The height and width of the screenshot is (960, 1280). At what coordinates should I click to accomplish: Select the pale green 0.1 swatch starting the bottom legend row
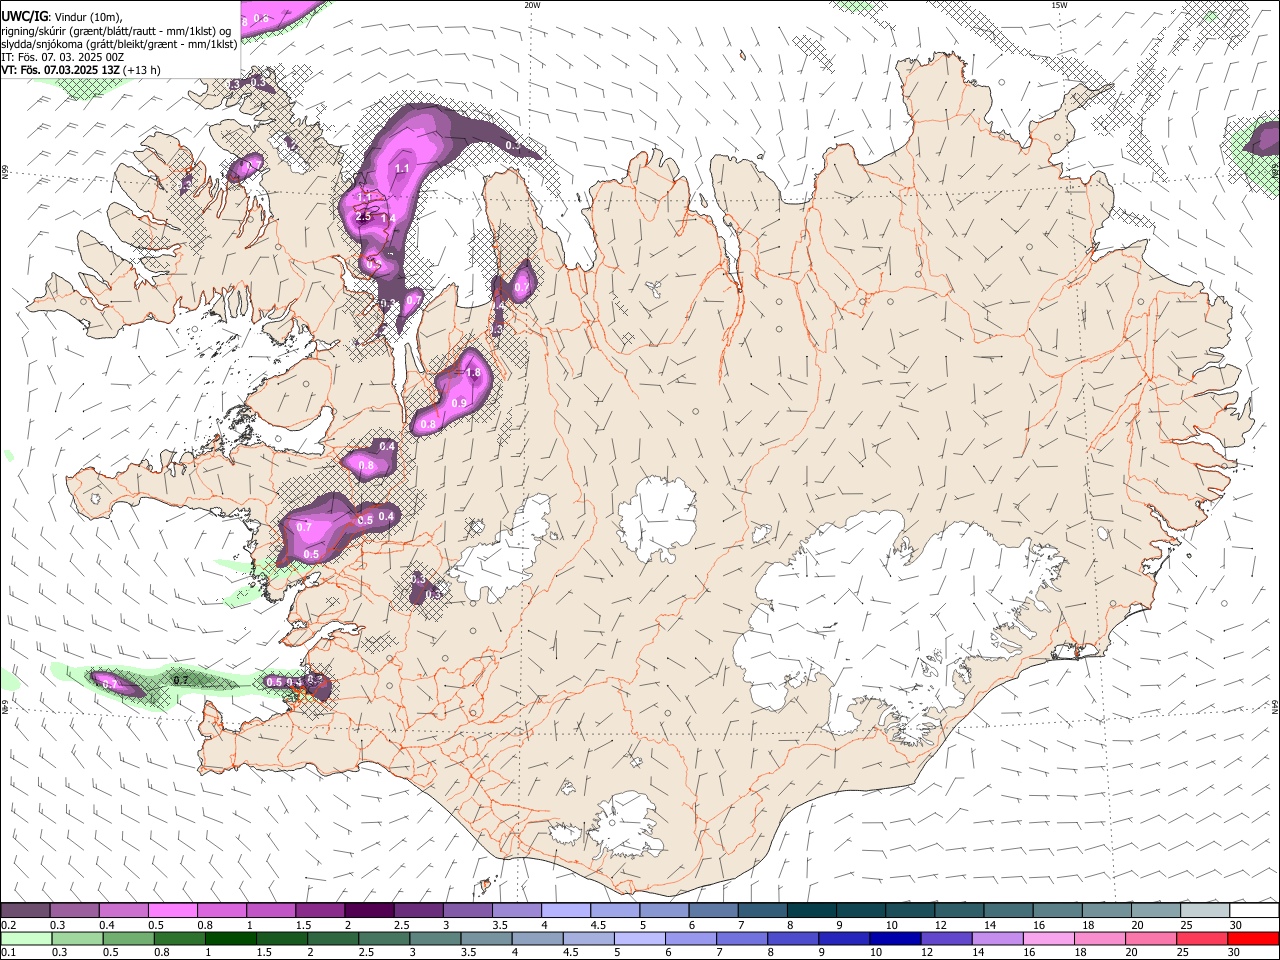click(26, 938)
